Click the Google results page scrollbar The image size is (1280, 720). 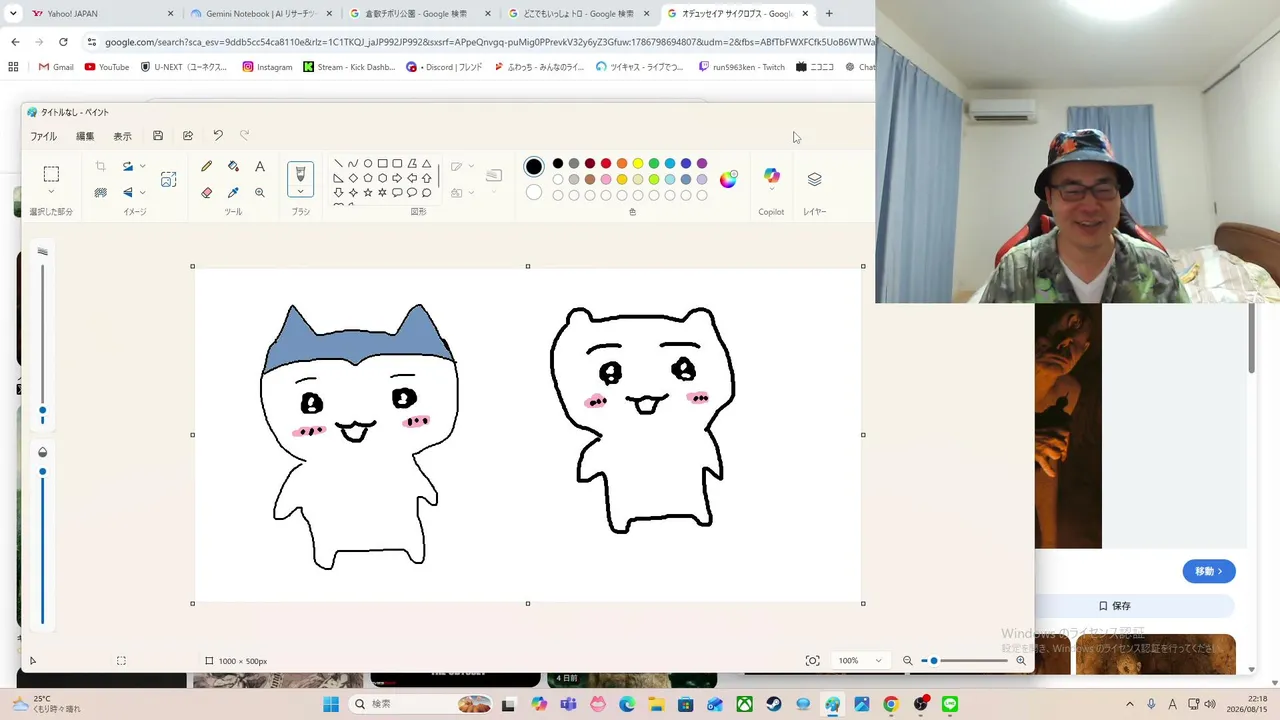[x=1251, y=338]
